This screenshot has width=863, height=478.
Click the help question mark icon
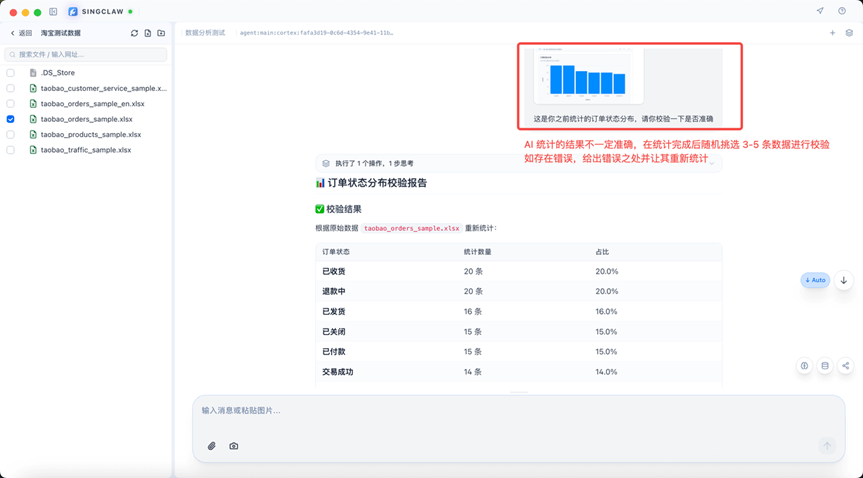[x=842, y=12]
